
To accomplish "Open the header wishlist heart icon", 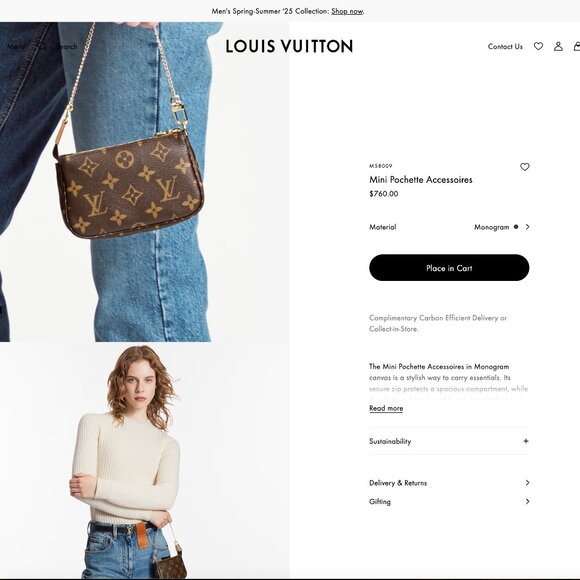I will (x=538, y=46).
